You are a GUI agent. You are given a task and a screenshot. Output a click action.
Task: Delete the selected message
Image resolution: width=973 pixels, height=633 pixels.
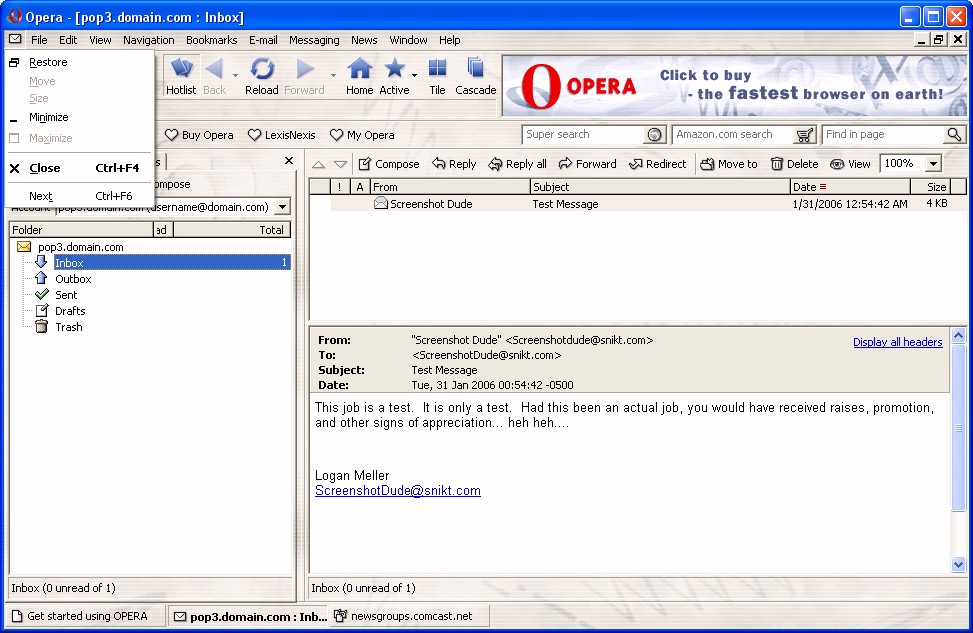pos(794,164)
